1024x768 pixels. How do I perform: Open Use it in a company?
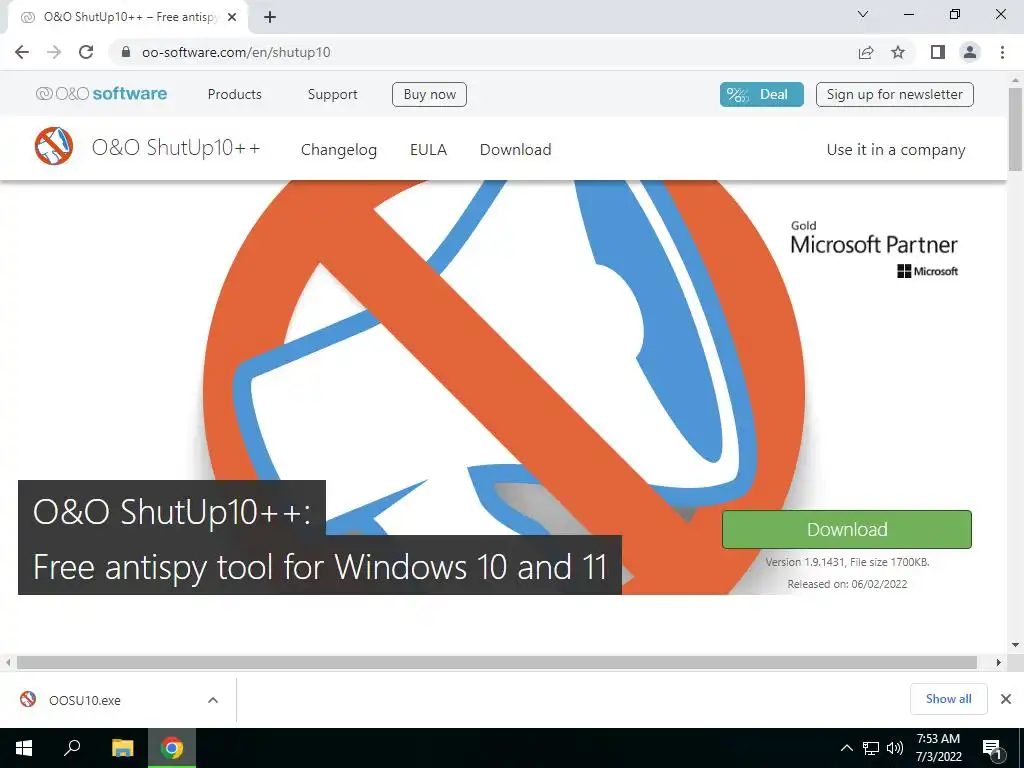[x=896, y=150]
